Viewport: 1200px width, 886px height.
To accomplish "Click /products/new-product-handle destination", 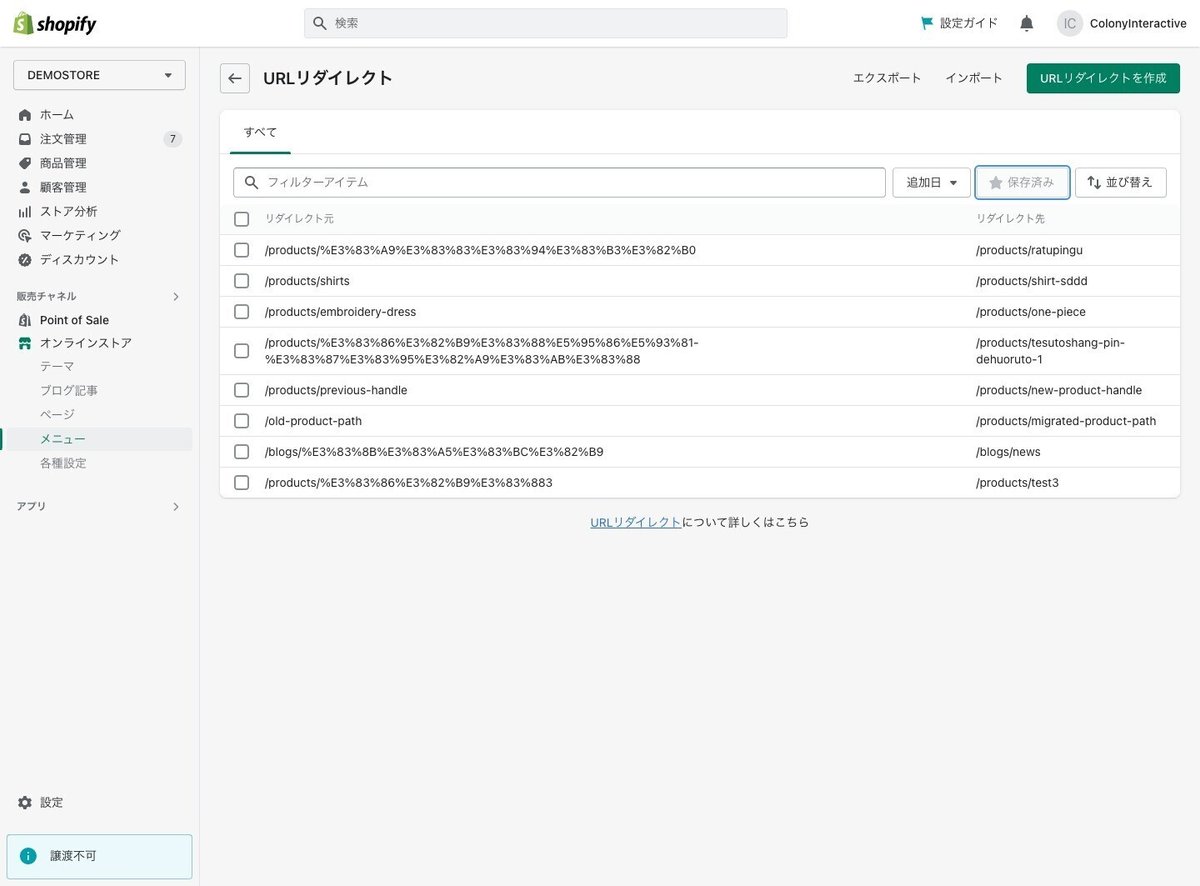I will (x=1059, y=390).
